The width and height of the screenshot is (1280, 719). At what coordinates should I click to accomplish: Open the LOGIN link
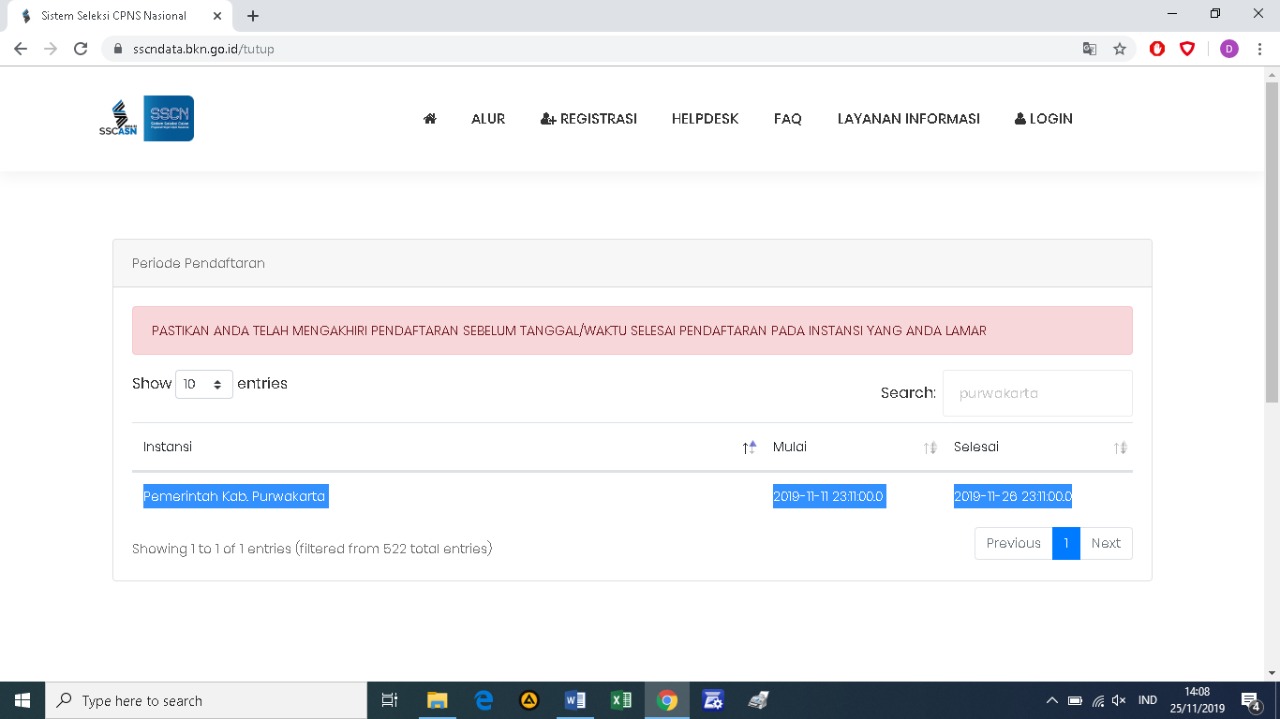1043,118
